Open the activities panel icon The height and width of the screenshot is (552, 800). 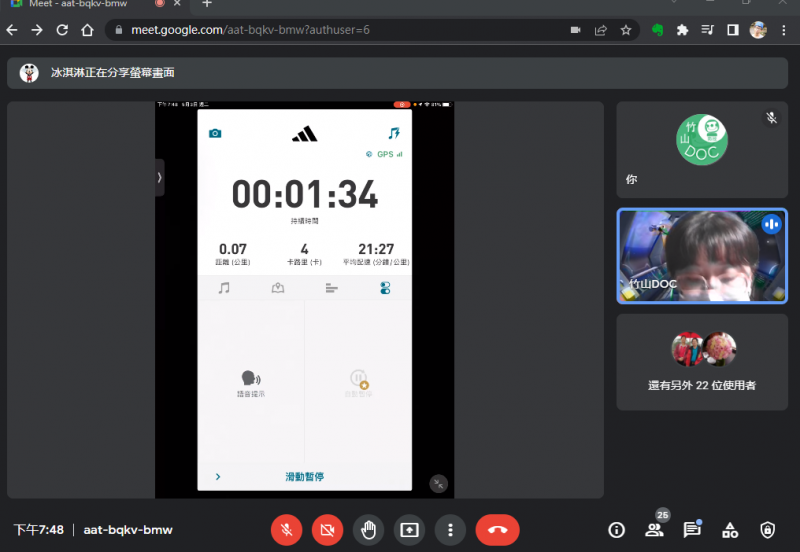730,530
